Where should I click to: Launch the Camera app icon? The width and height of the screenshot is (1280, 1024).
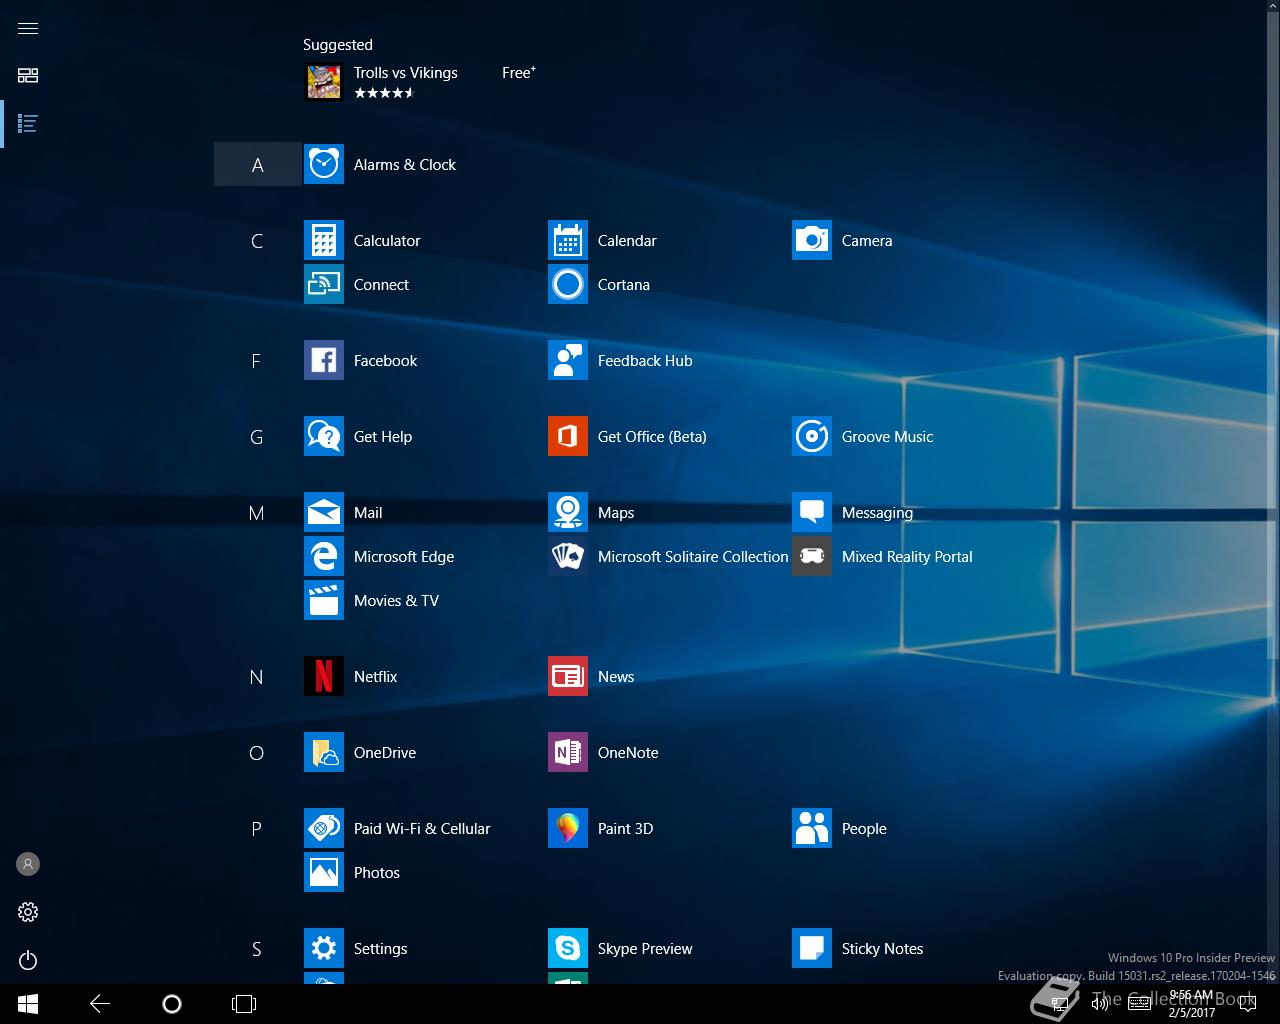(812, 240)
